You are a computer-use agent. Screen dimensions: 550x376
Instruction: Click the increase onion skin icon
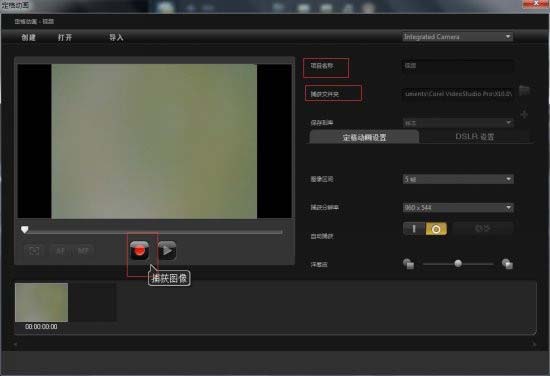pyautogui.click(x=507, y=263)
